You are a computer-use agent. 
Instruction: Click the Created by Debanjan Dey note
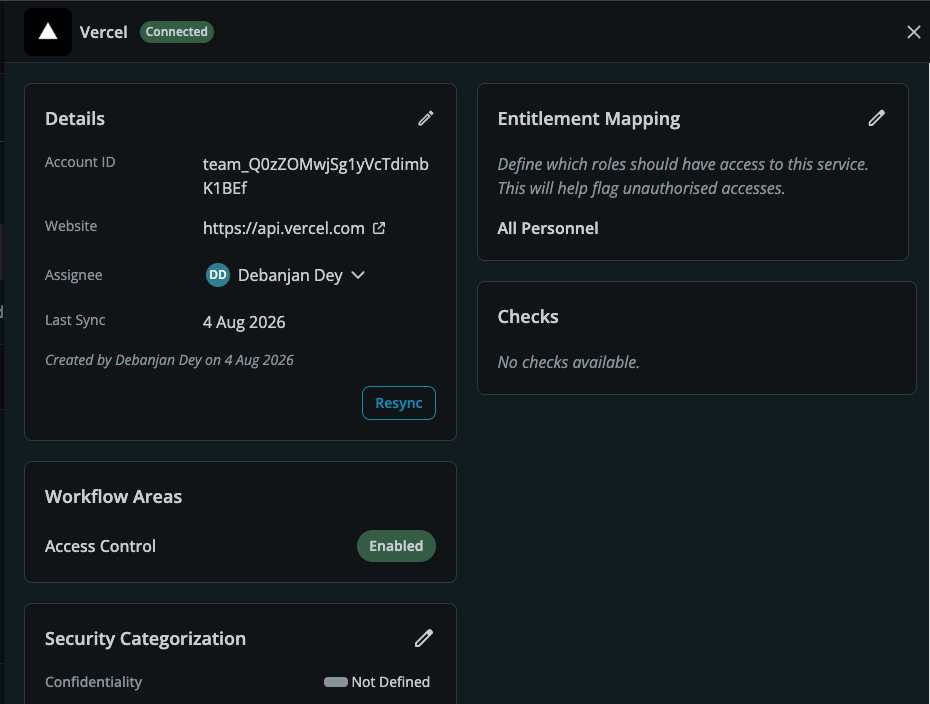[169, 360]
